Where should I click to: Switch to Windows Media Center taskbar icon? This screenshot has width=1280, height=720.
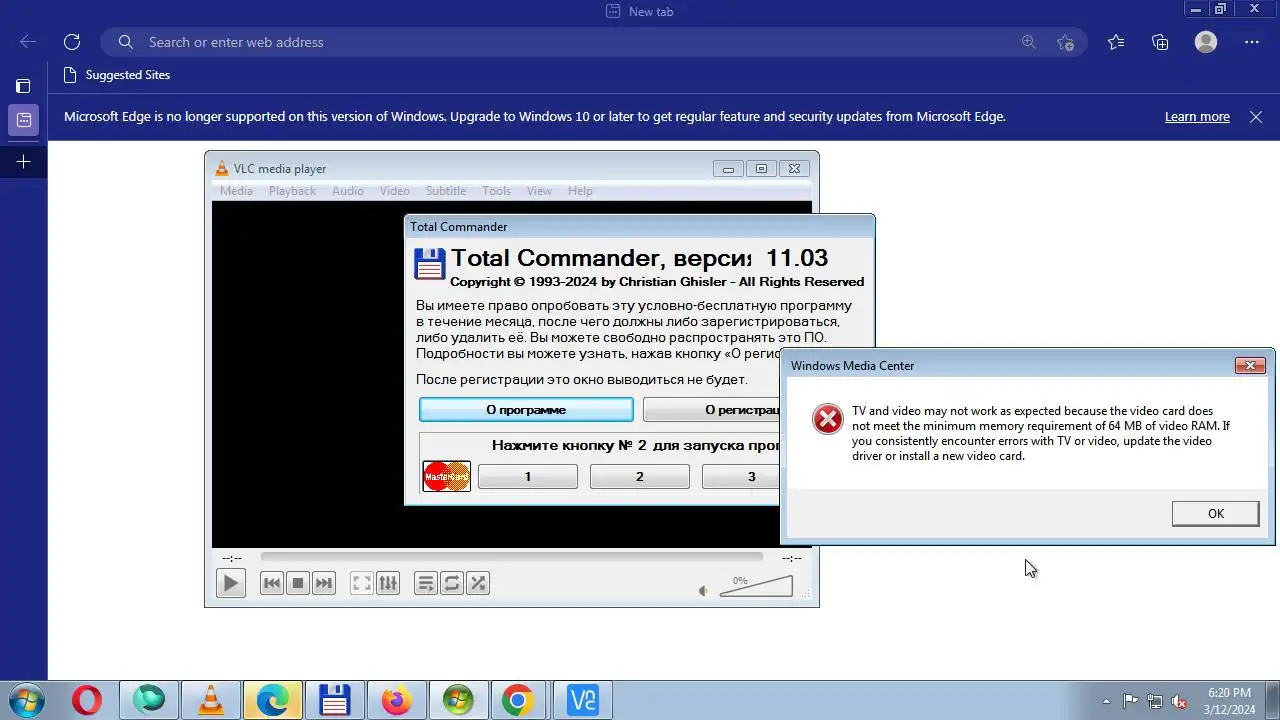458,700
